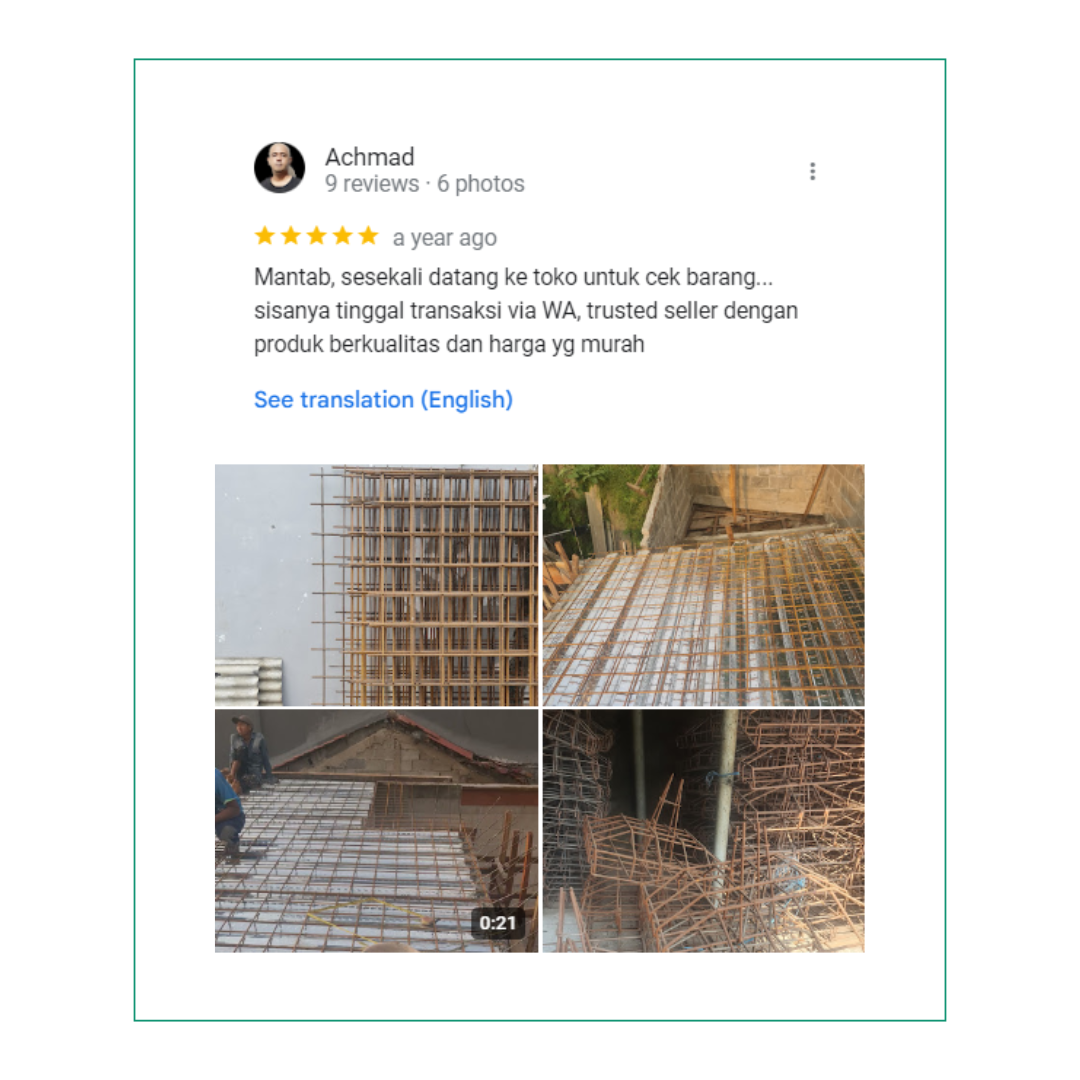Open the three-dot review options menu
Screen dimensions: 1080x1080
click(813, 172)
